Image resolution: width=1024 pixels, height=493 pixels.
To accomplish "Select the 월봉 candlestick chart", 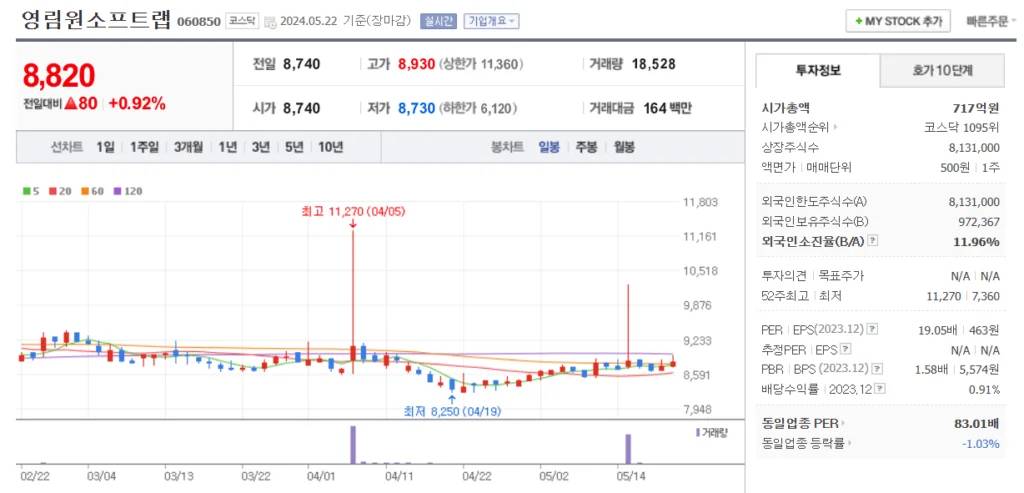I will tap(624, 147).
